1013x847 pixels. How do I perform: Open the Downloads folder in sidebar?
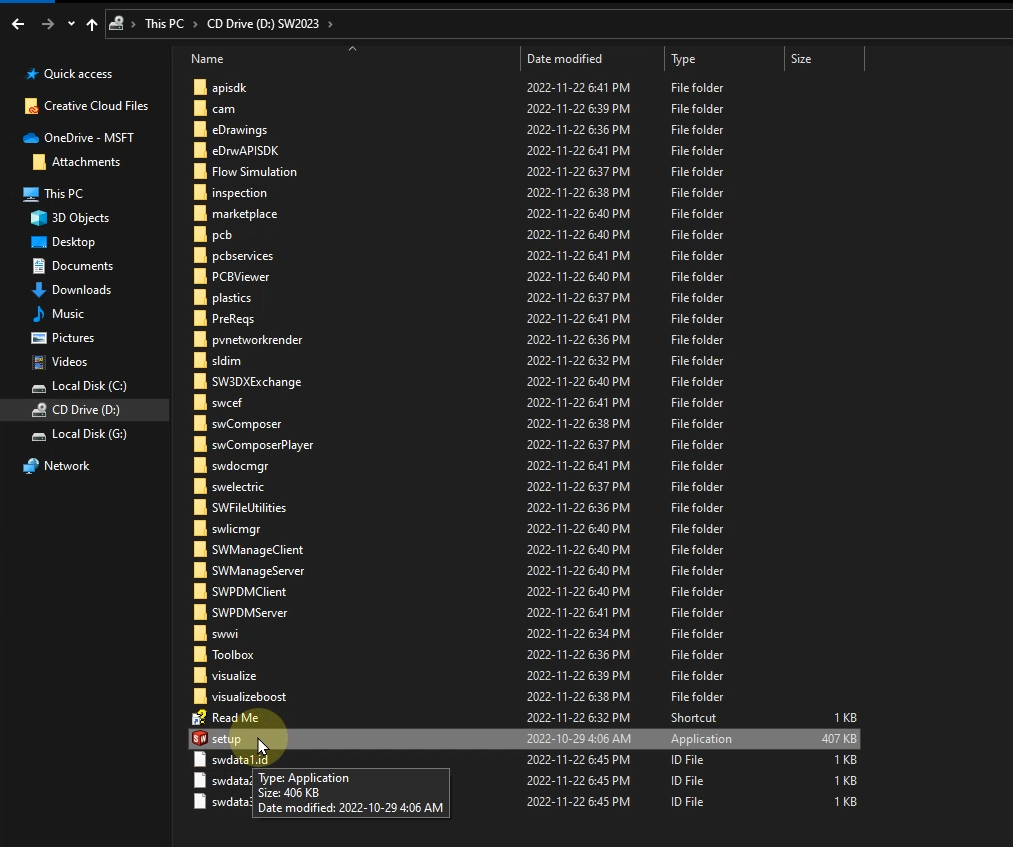point(81,290)
